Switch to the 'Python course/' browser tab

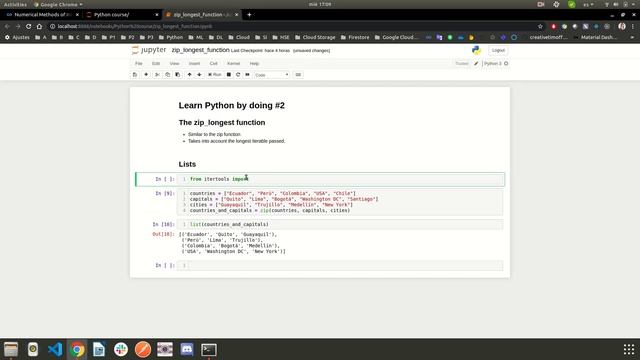tap(122, 15)
